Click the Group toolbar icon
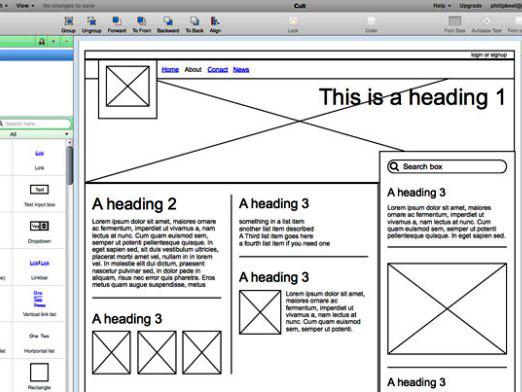This screenshot has width=522, height=392. [x=69, y=25]
